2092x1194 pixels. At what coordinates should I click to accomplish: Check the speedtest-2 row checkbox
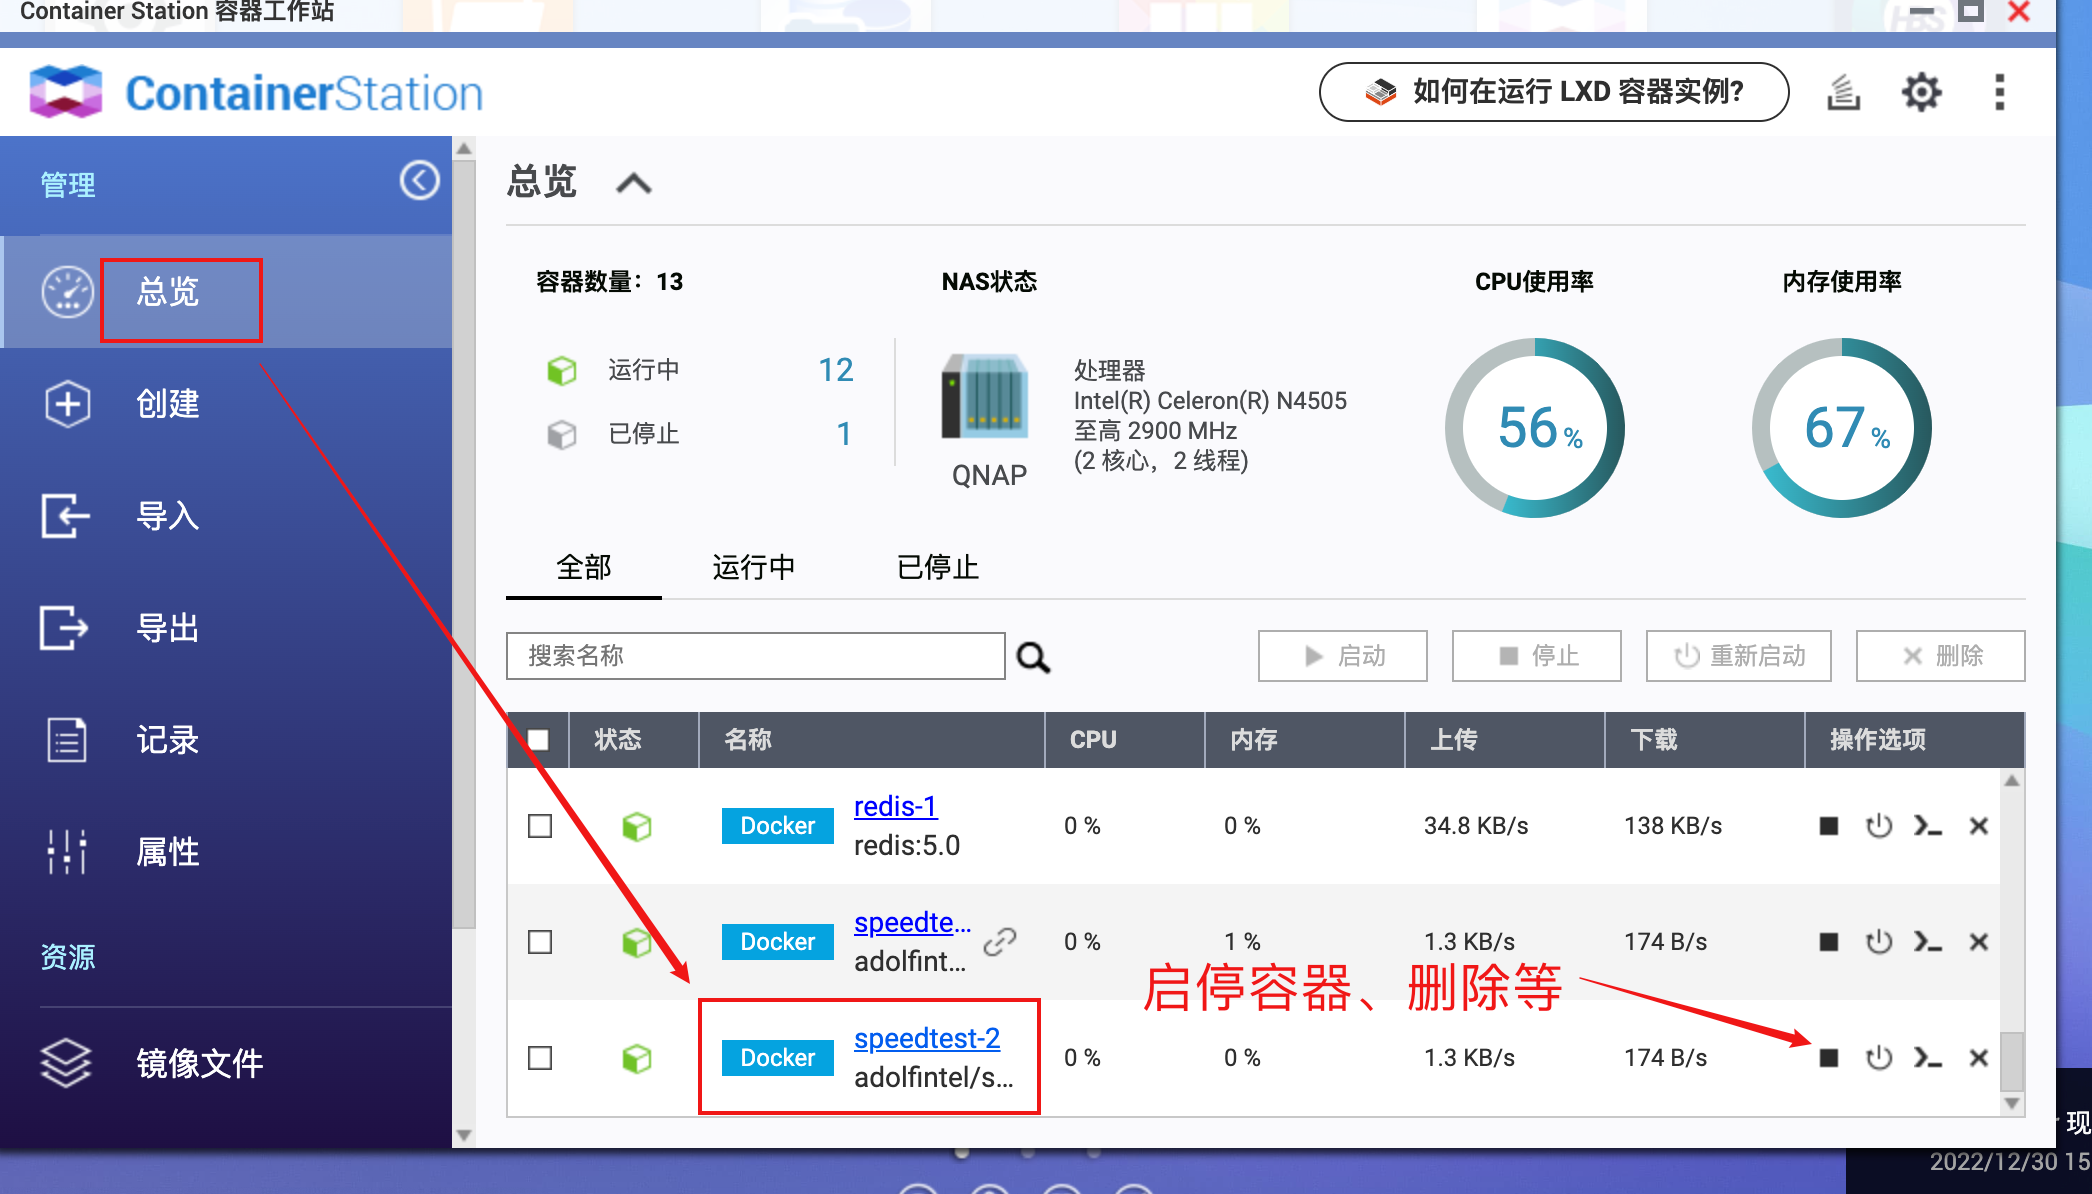pos(540,1058)
